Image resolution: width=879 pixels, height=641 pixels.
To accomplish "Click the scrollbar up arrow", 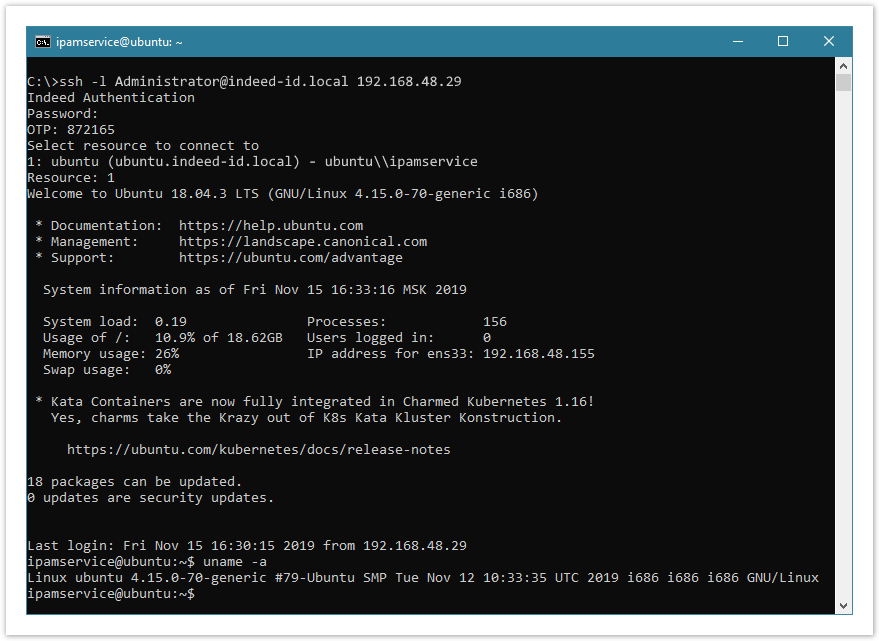I will click(x=844, y=65).
